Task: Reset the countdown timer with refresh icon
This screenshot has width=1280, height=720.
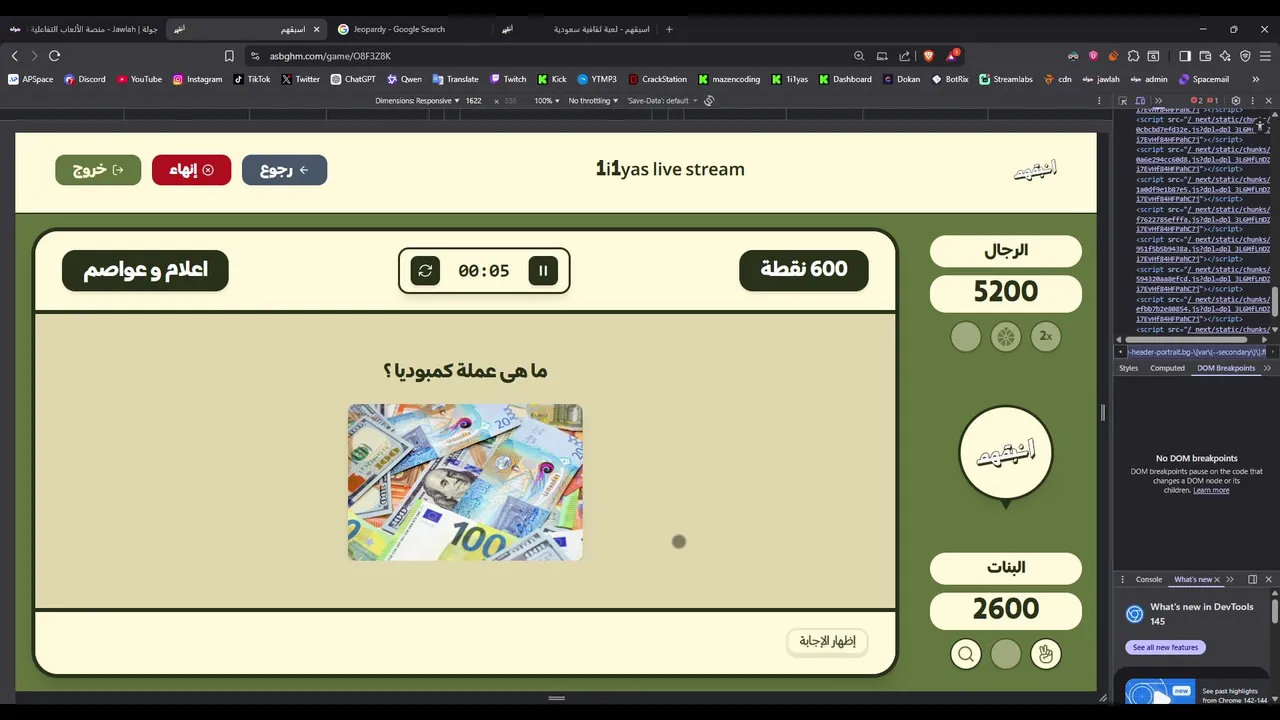Action: click(x=425, y=271)
